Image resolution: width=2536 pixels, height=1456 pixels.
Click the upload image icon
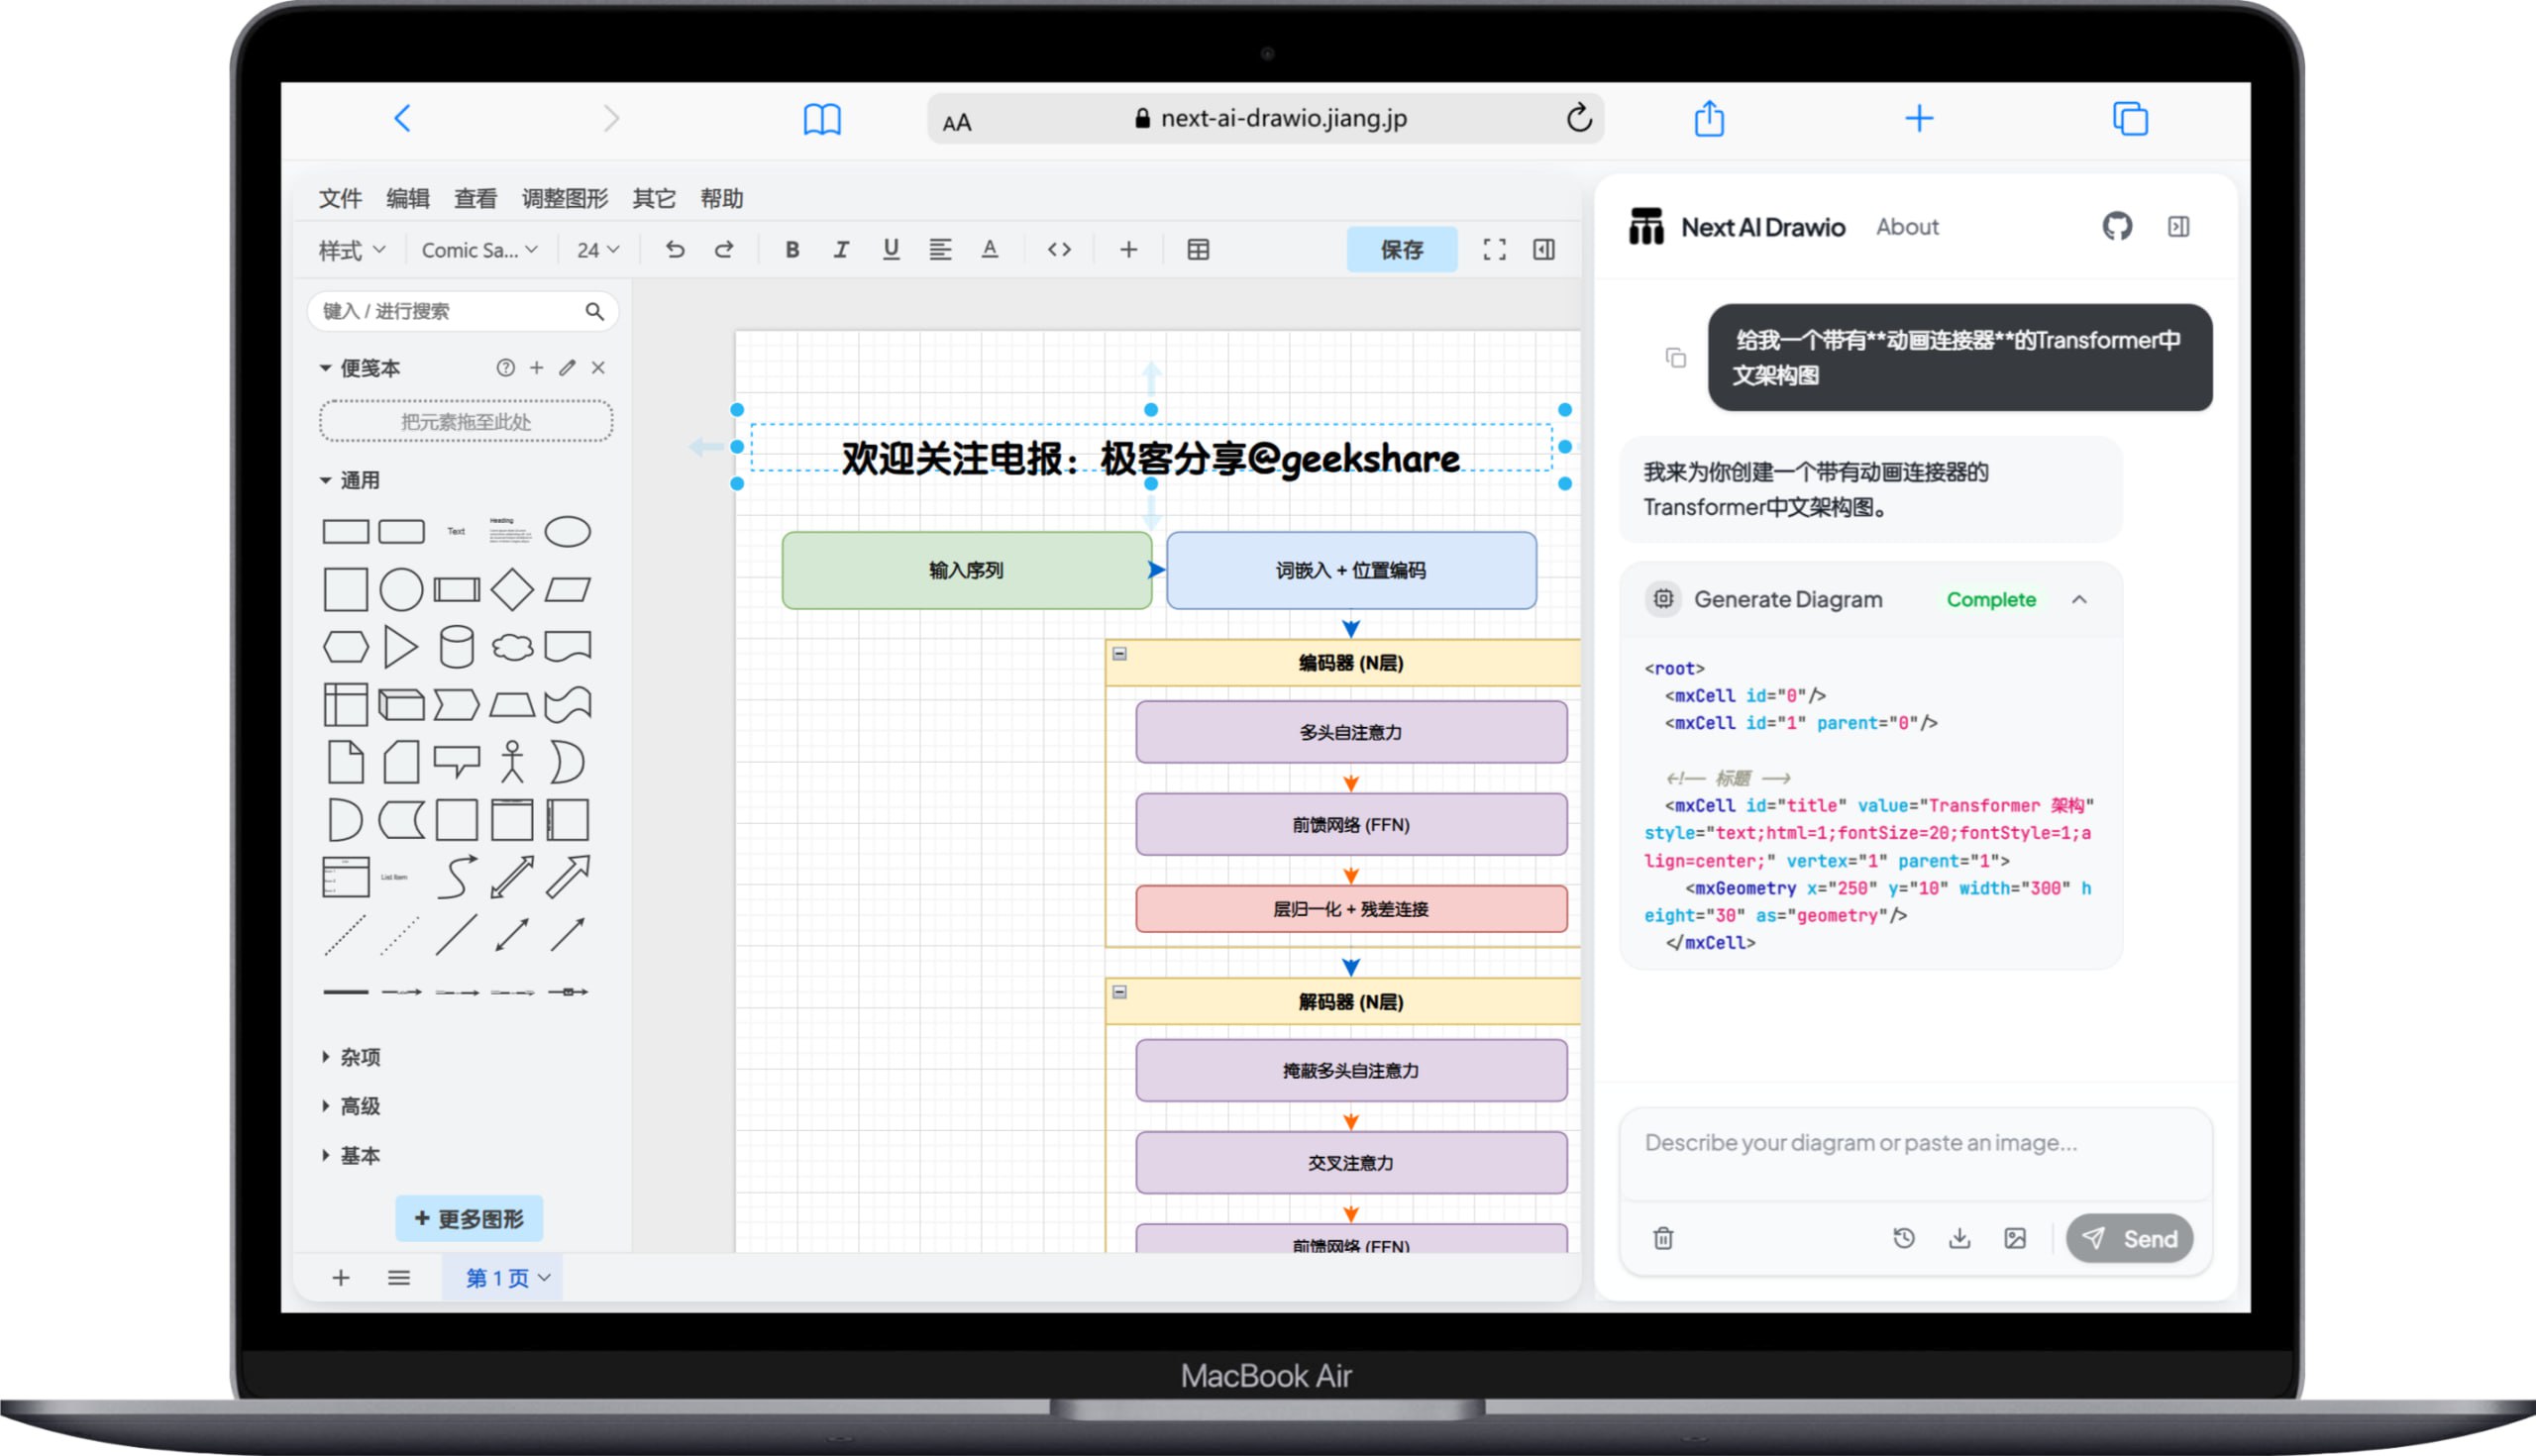click(2015, 1238)
